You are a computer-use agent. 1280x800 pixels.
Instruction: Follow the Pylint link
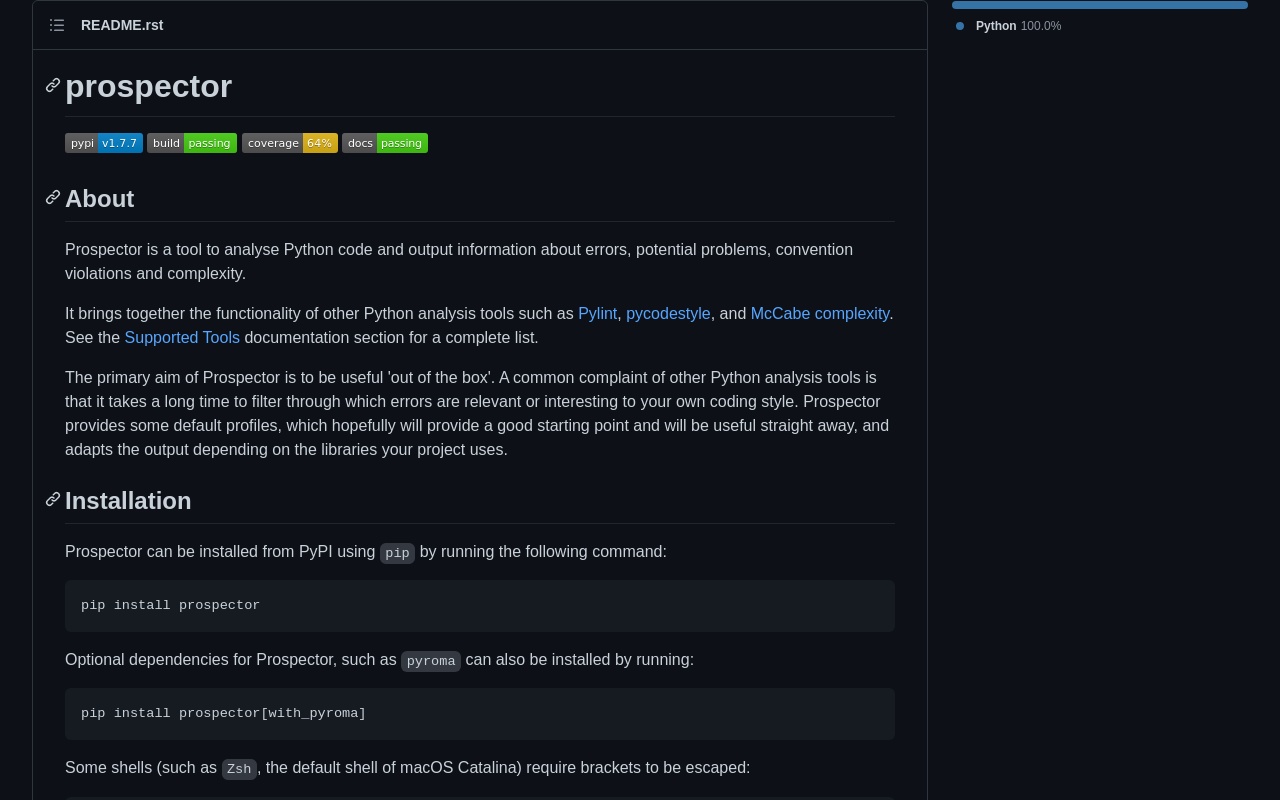click(x=597, y=314)
